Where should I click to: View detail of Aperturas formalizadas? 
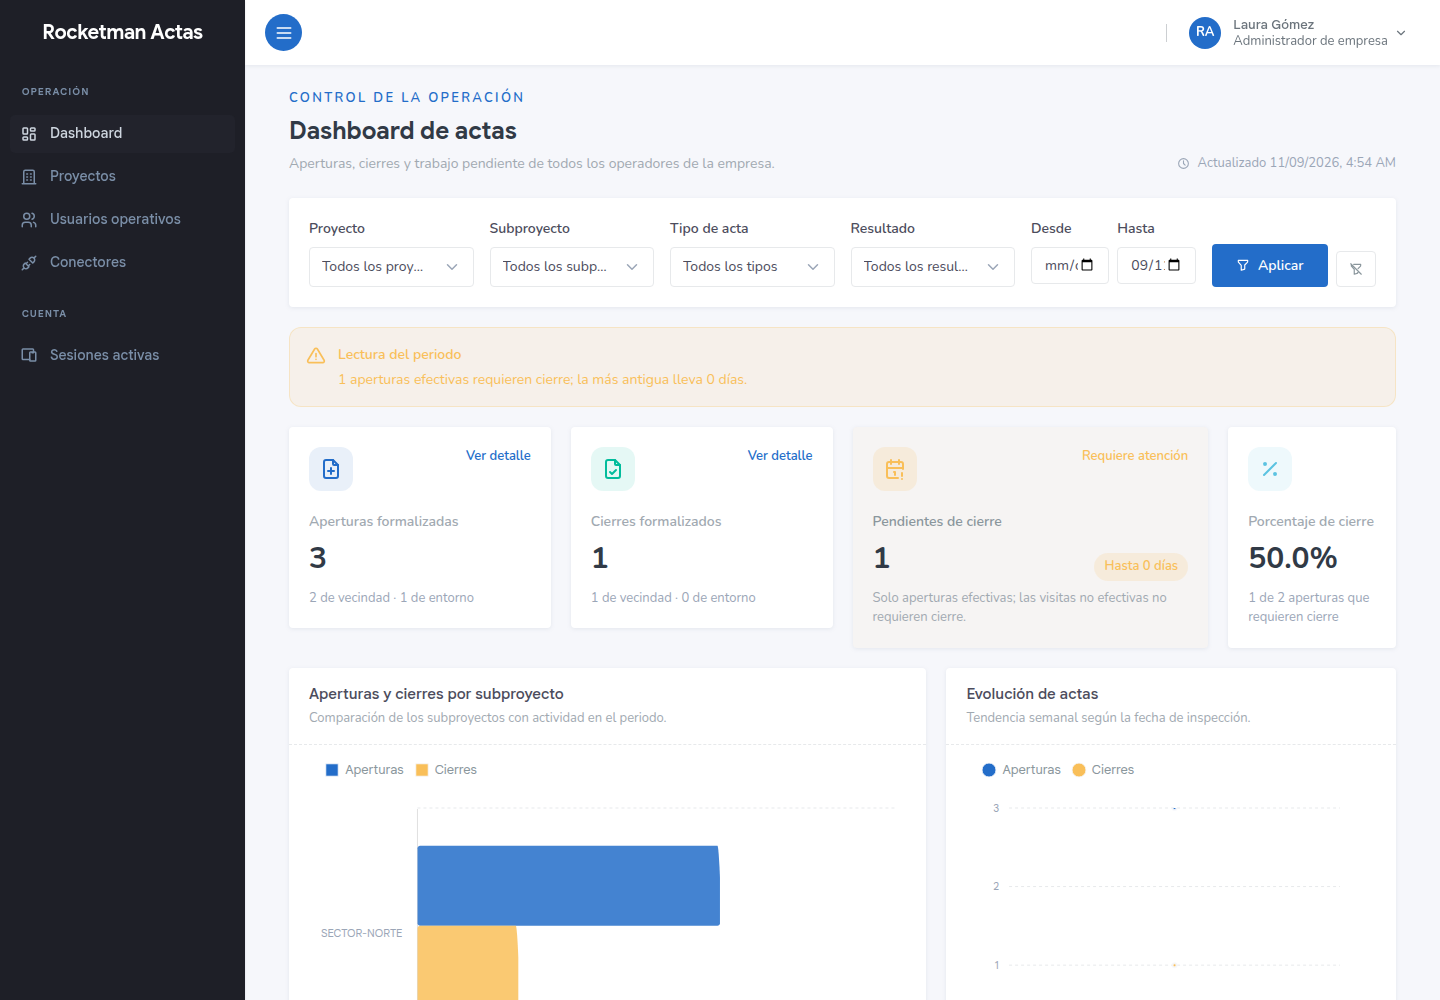point(498,455)
